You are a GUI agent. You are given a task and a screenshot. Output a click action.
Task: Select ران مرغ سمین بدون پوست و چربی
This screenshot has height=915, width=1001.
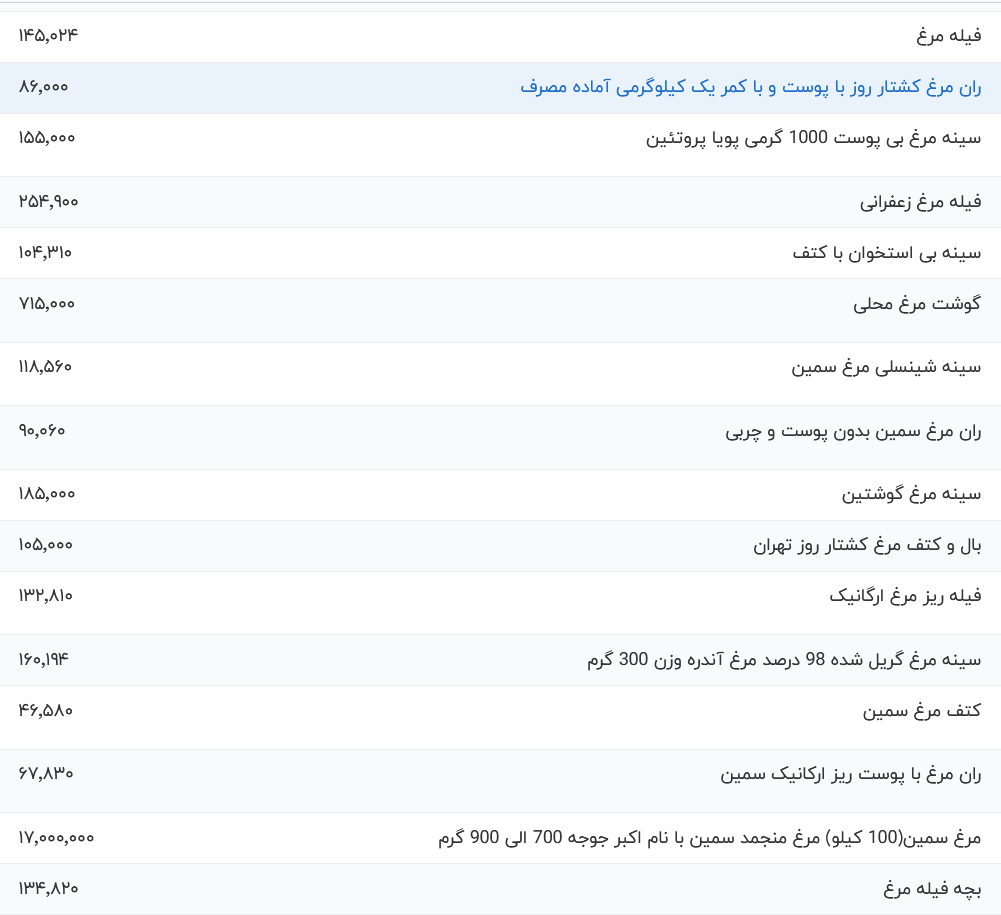[x=853, y=432]
